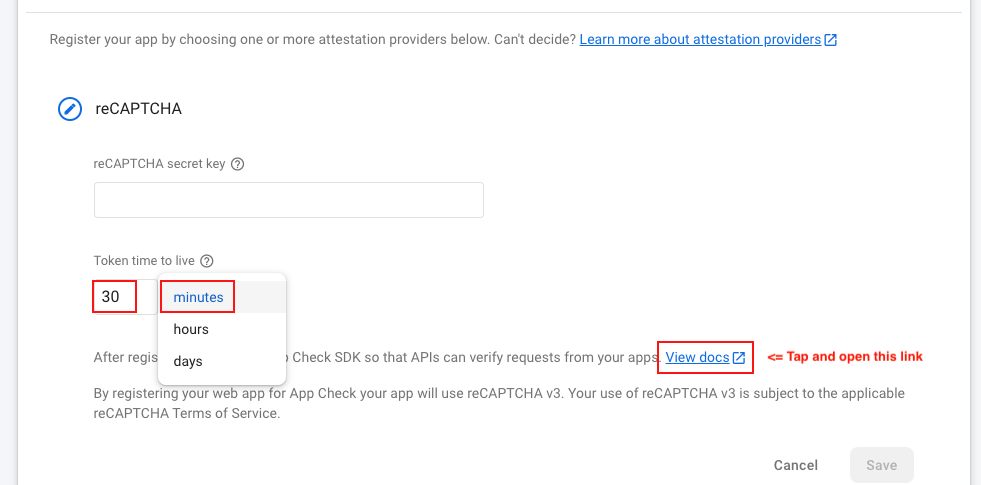Click the red Tap and open this link note
Image resolution: width=981 pixels, height=485 pixels.
tap(844, 357)
